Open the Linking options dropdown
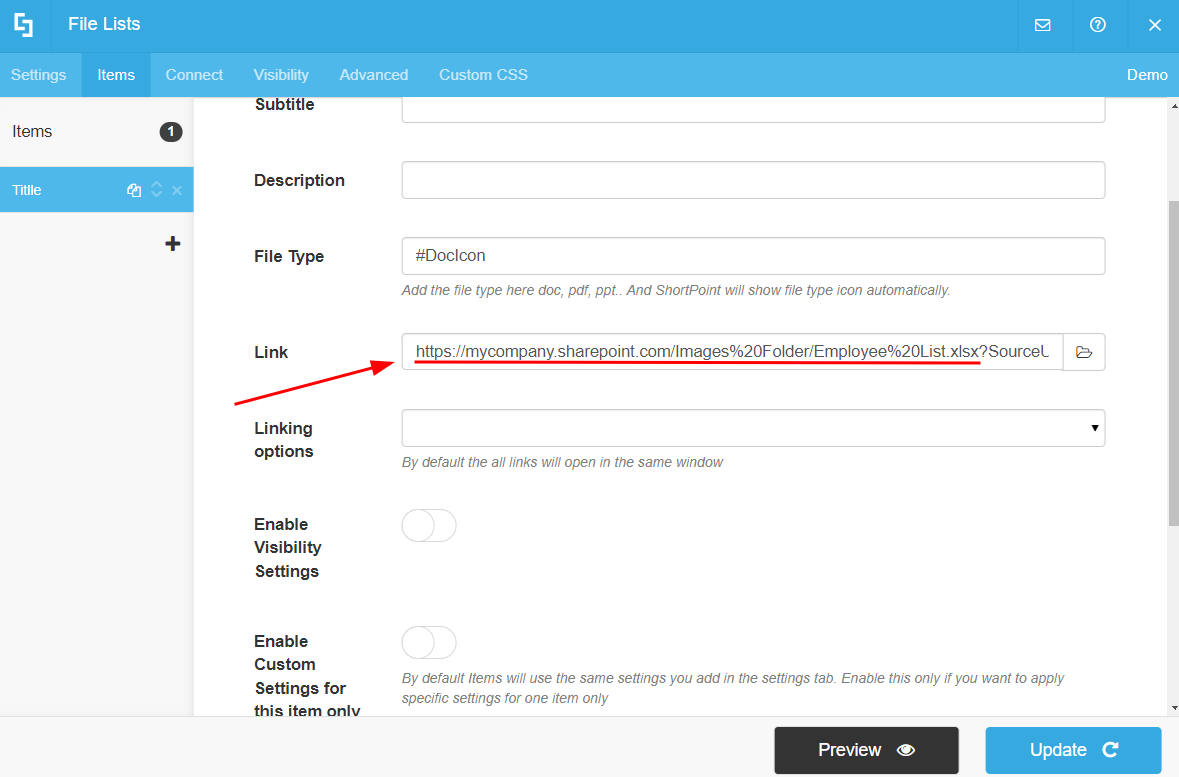Viewport: 1179px width, 777px height. pos(750,428)
